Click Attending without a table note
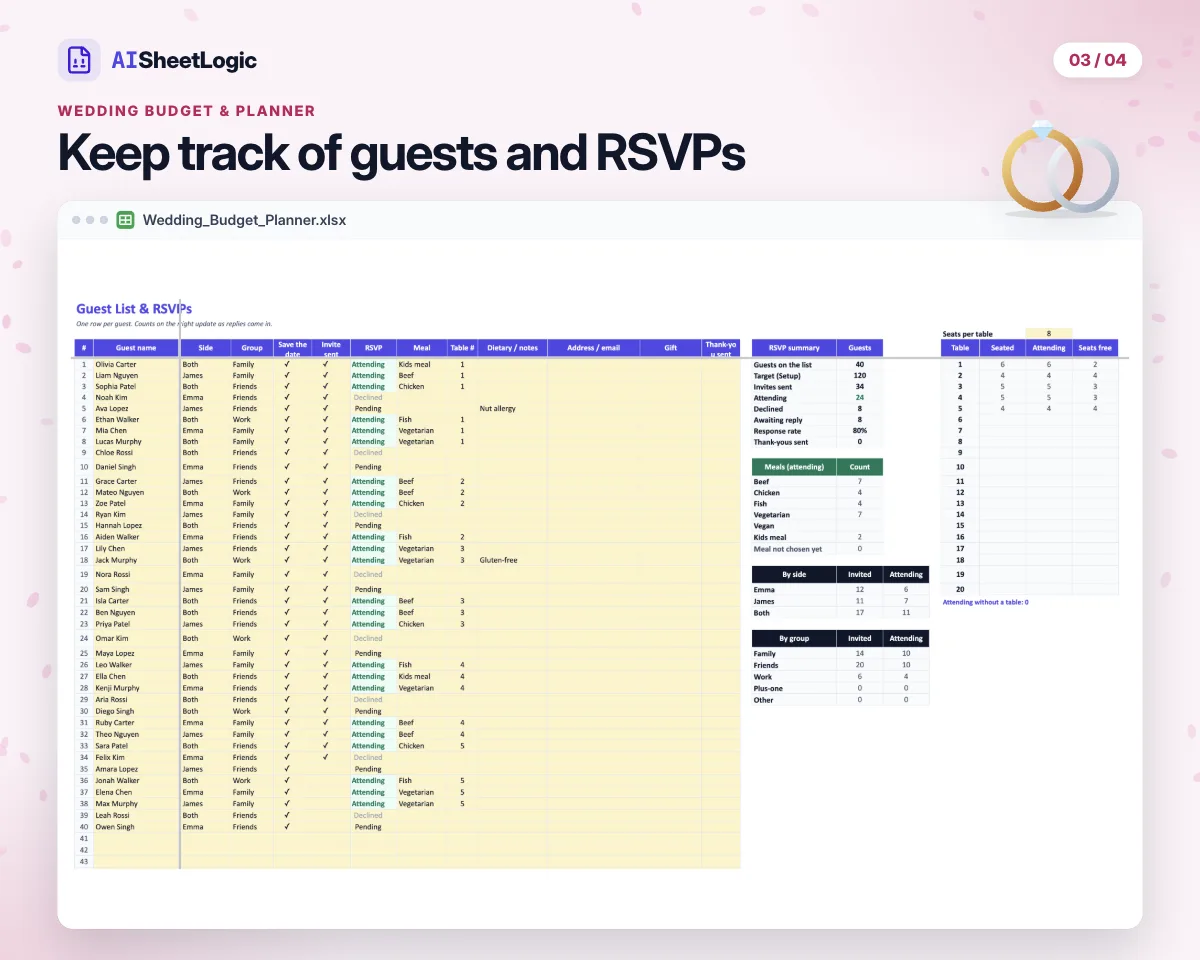1200x960 pixels. click(986, 602)
